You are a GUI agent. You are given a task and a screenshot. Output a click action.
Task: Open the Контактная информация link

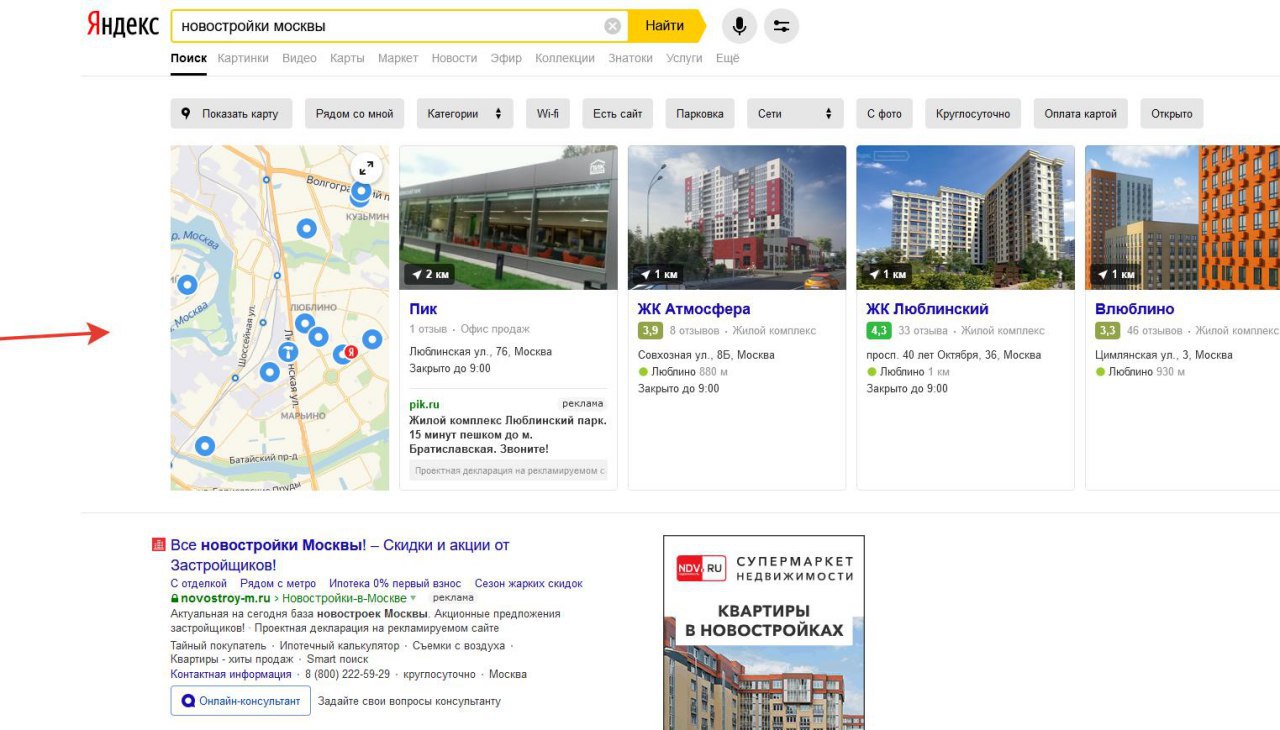click(x=231, y=674)
